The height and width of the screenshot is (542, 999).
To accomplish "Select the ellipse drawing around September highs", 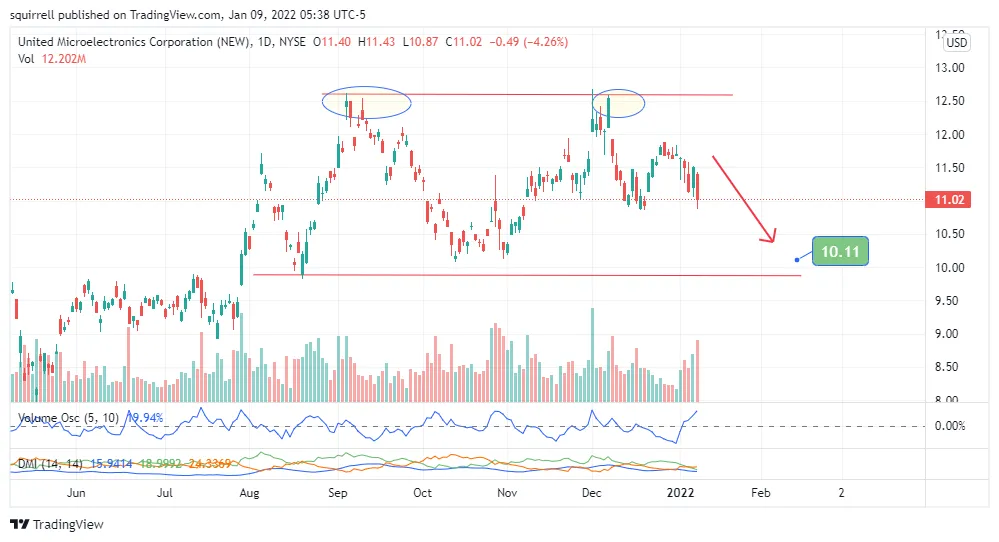I will tap(366, 102).
